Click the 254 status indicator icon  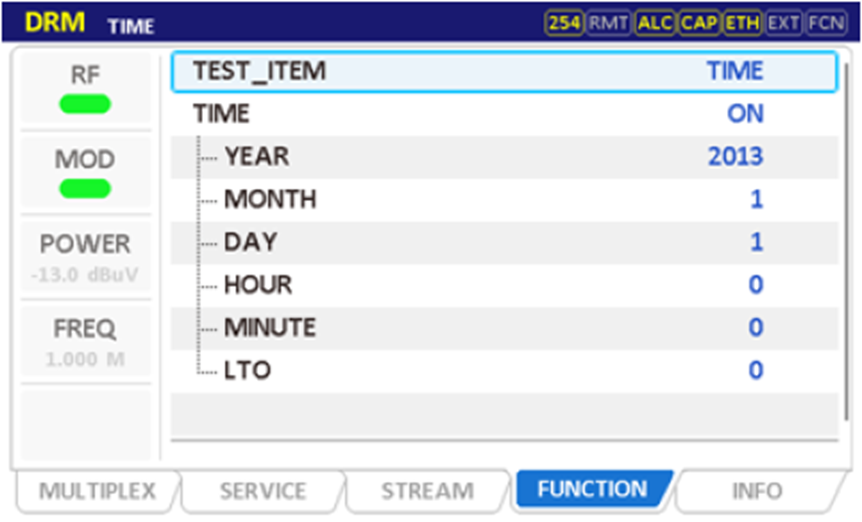(565, 23)
